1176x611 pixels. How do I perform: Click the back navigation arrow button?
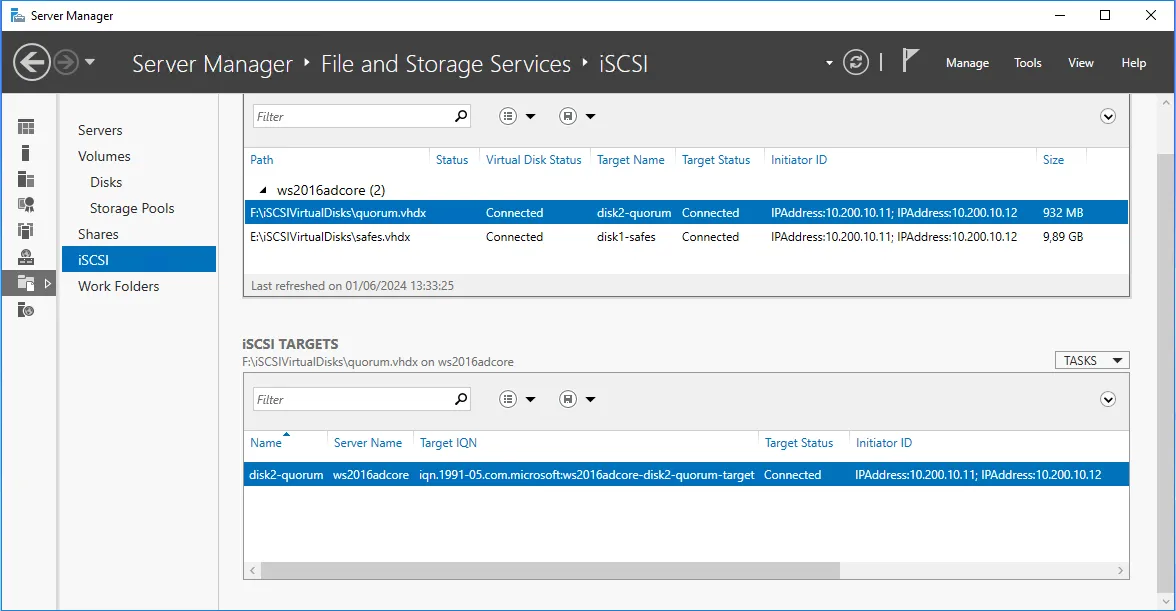coord(32,63)
